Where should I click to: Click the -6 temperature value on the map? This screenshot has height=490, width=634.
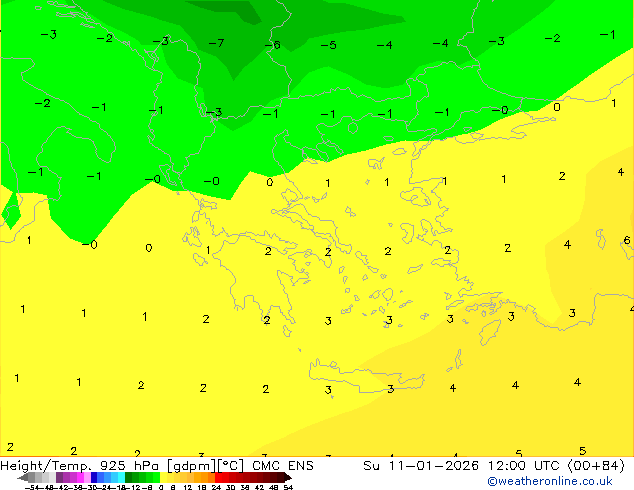(273, 44)
